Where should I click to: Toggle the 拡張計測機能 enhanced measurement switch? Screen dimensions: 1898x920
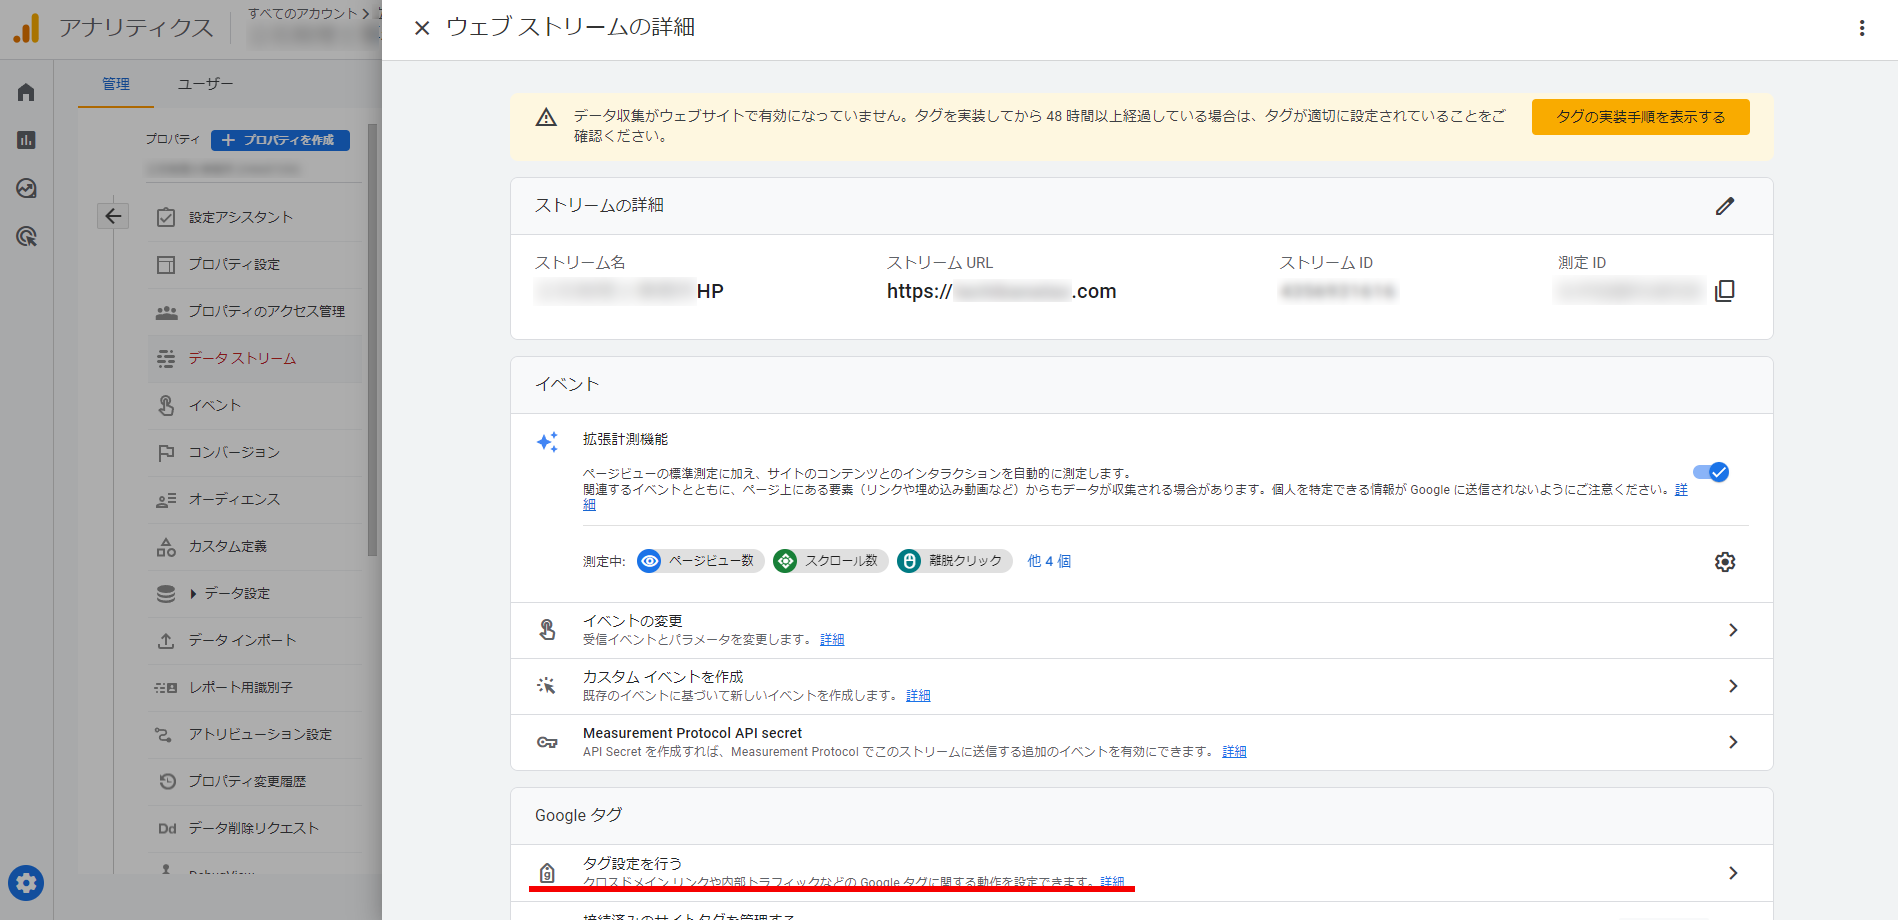pyautogui.click(x=1711, y=472)
